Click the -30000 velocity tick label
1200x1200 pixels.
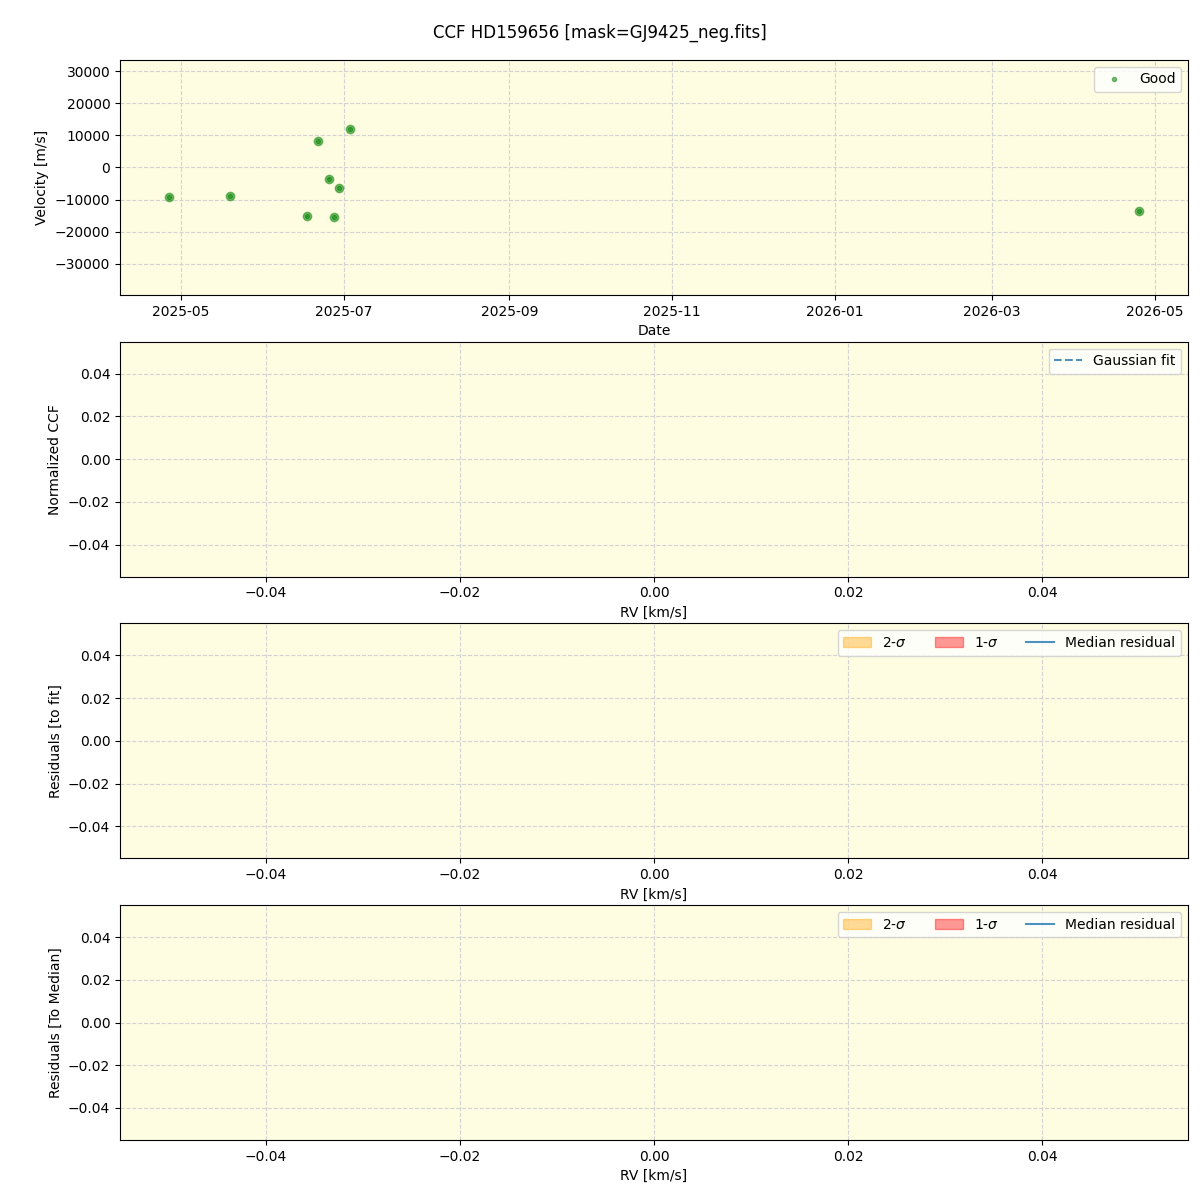[85, 264]
